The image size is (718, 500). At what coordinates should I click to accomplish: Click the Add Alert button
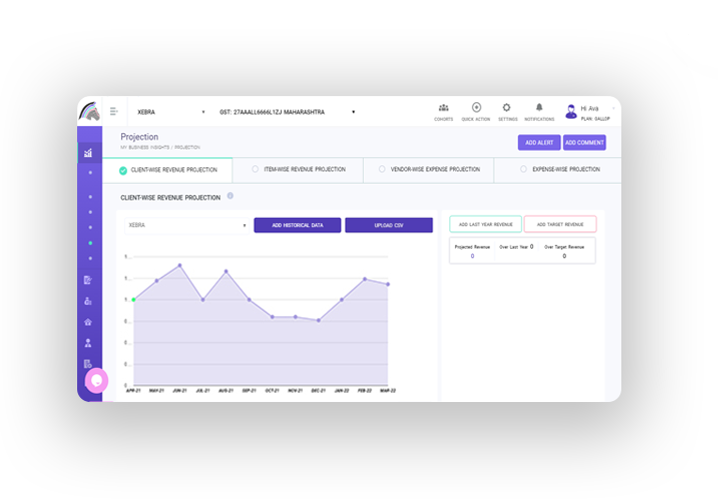tap(538, 143)
